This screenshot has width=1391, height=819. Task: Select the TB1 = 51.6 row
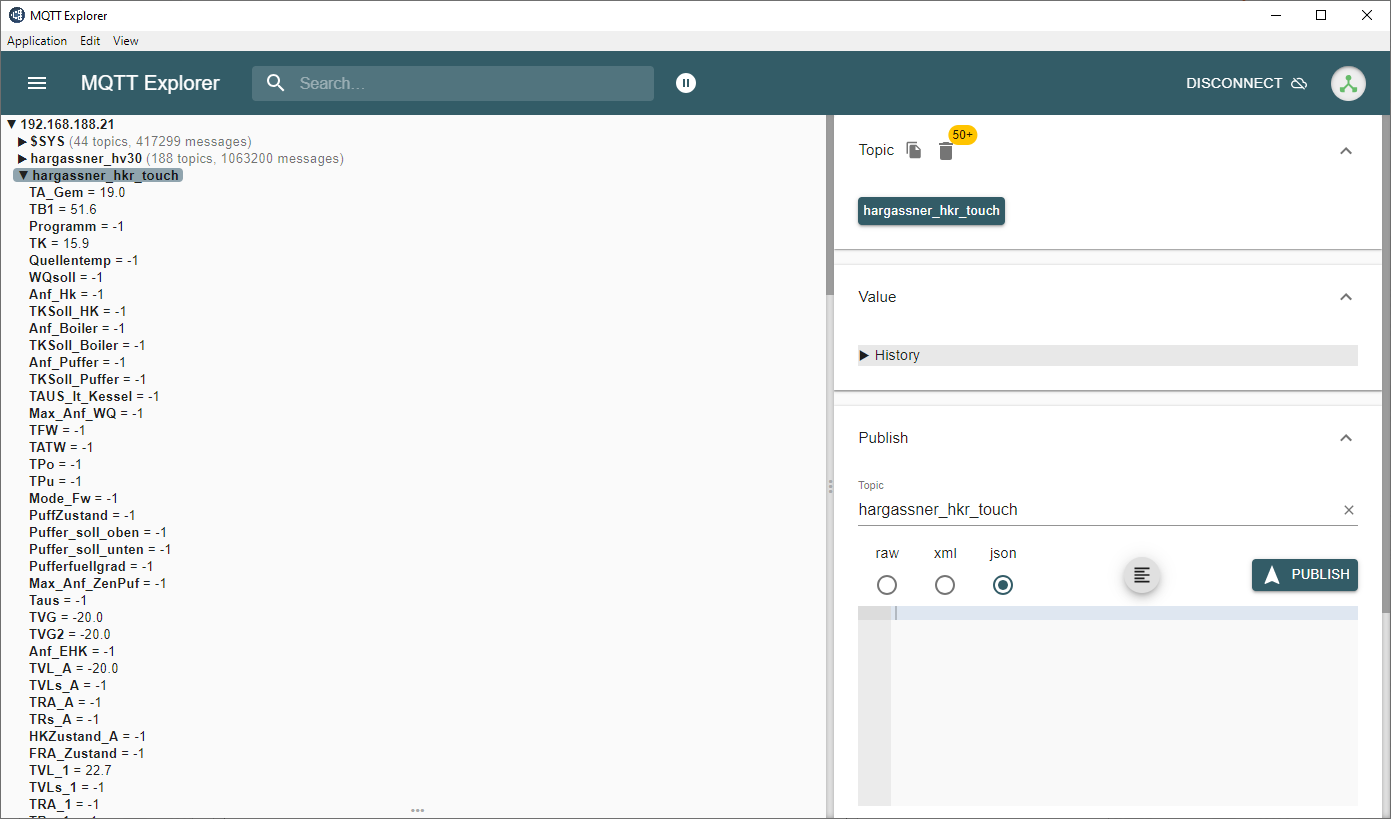pyautogui.click(x=63, y=209)
